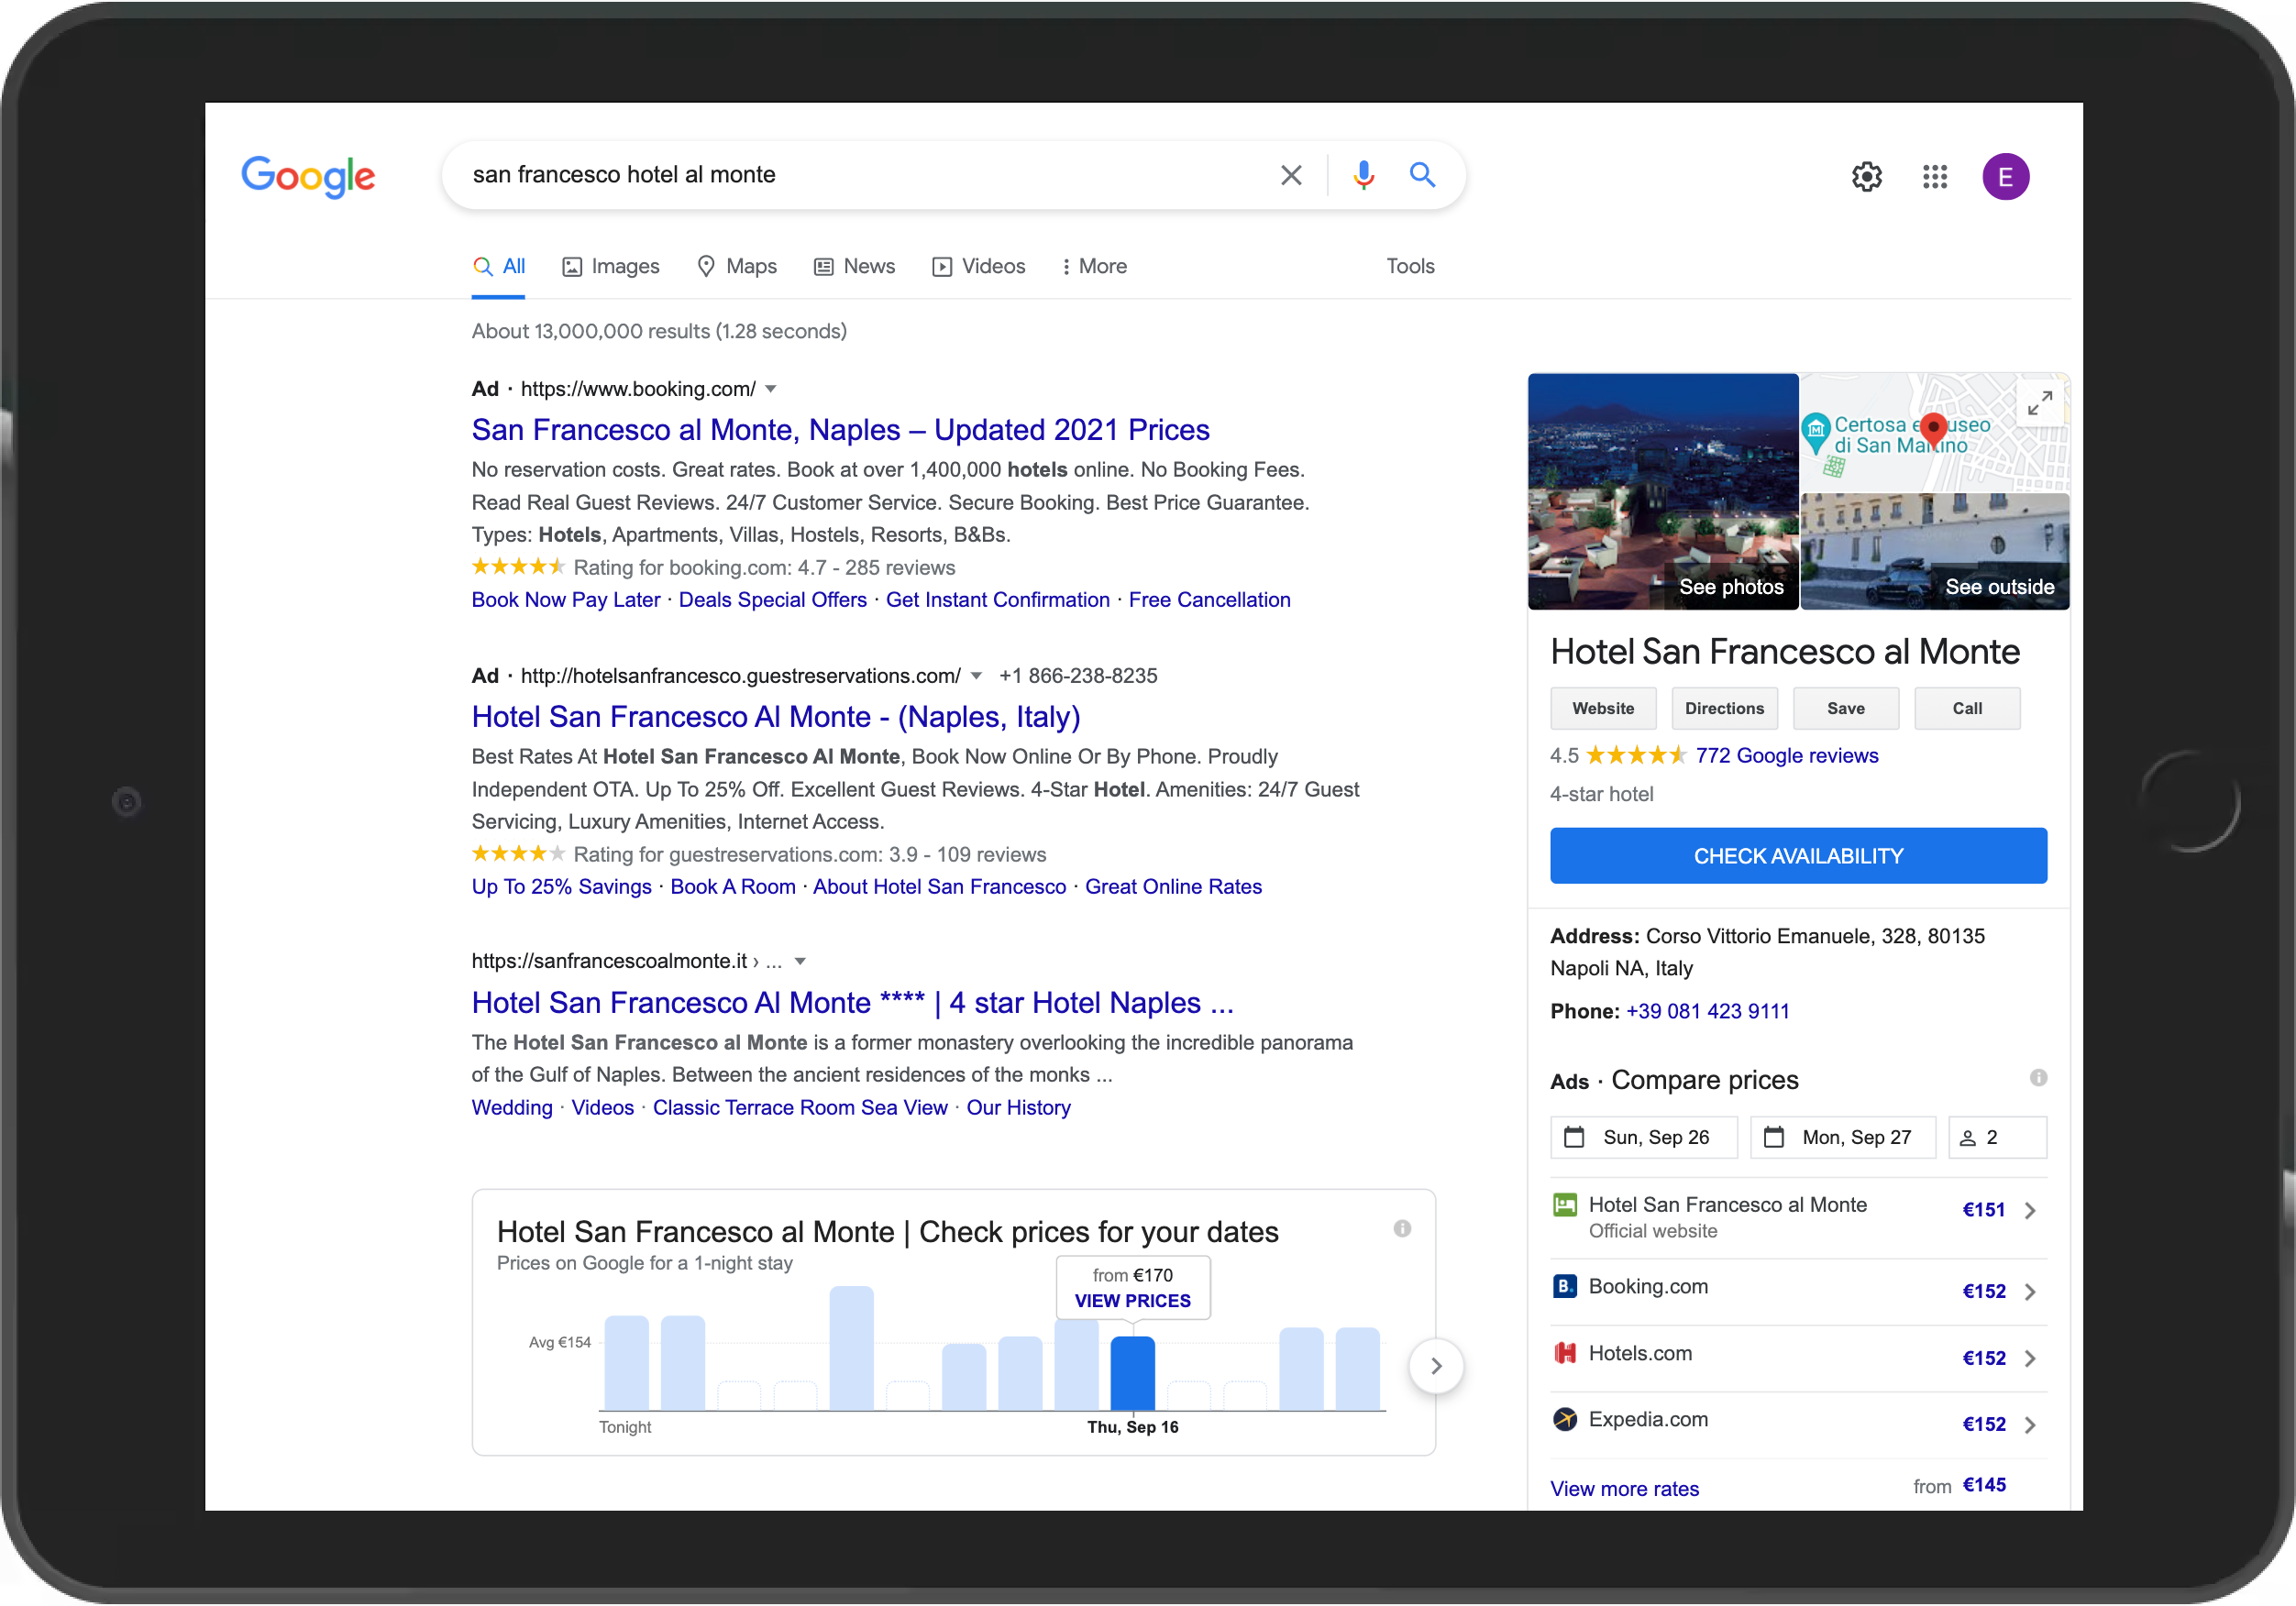Image resolution: width=2296 pixels, height=1606 pixels.
Task: Open dropdown arrow next to booking.com ad URL
Action: pos(770,389)
